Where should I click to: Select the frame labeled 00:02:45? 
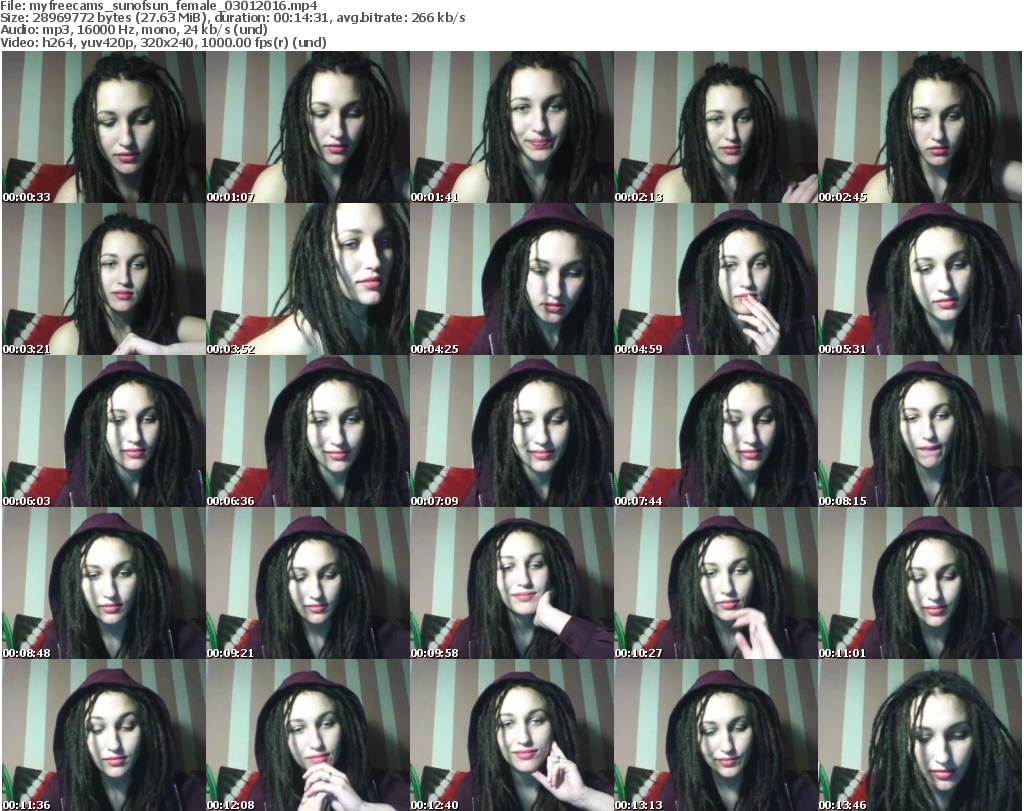tap(920, 127)
